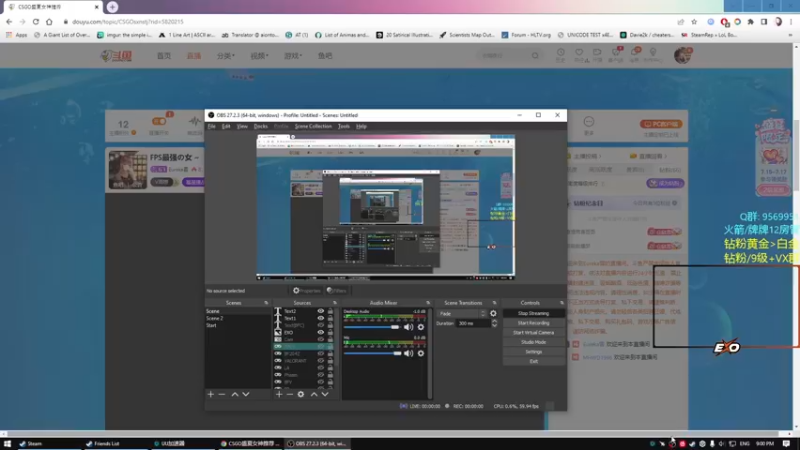Open the Douyu 游戏 dropdown in the top navigation
This screenshot has width=800, height=450.
(293, 56)
